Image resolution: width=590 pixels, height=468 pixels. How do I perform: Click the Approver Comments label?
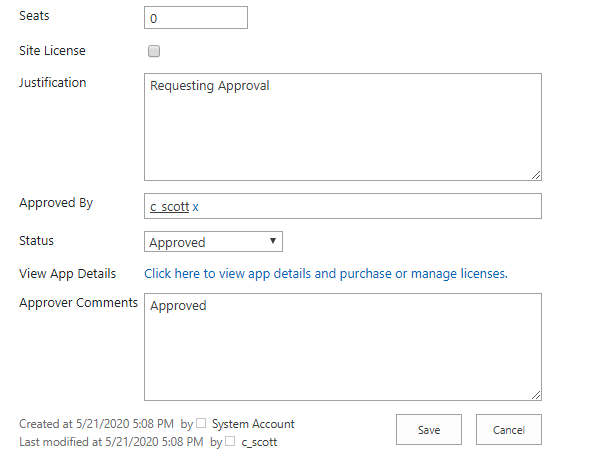coord(78,303)
